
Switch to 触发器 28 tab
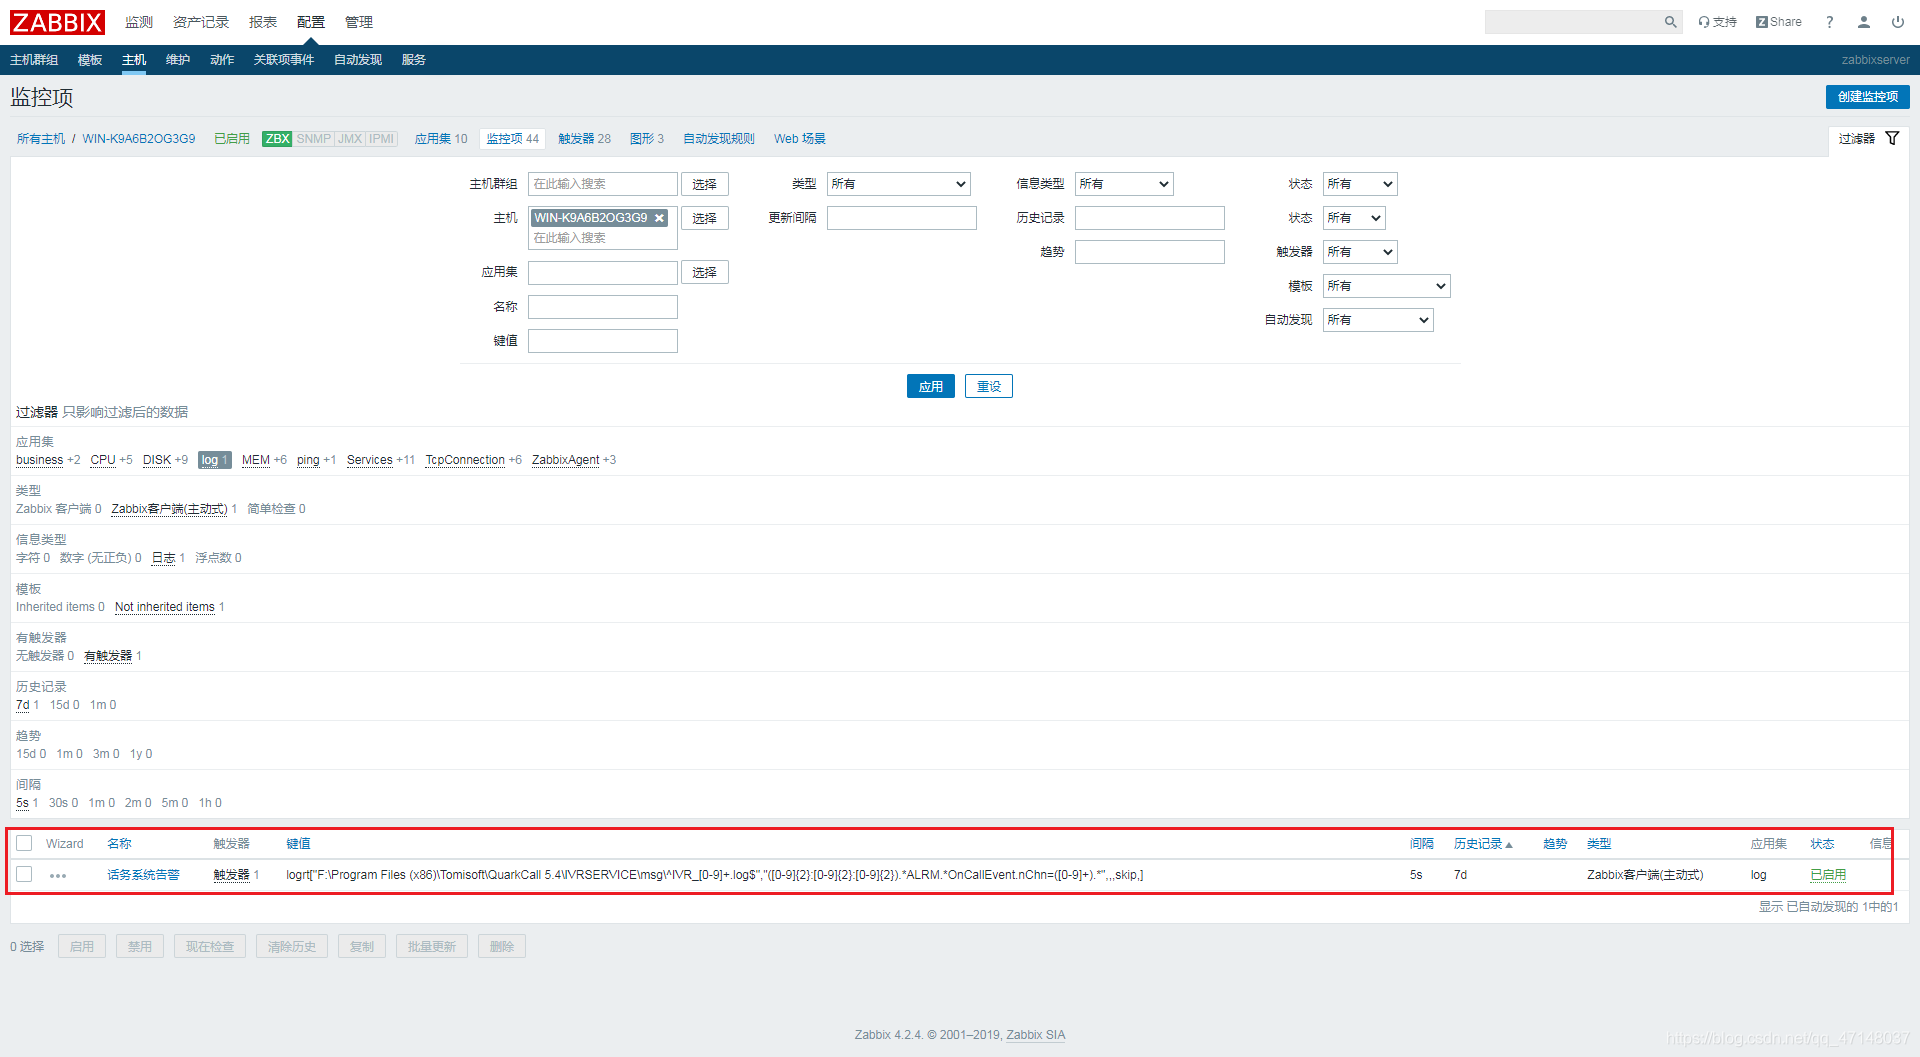tap(585, 139)
